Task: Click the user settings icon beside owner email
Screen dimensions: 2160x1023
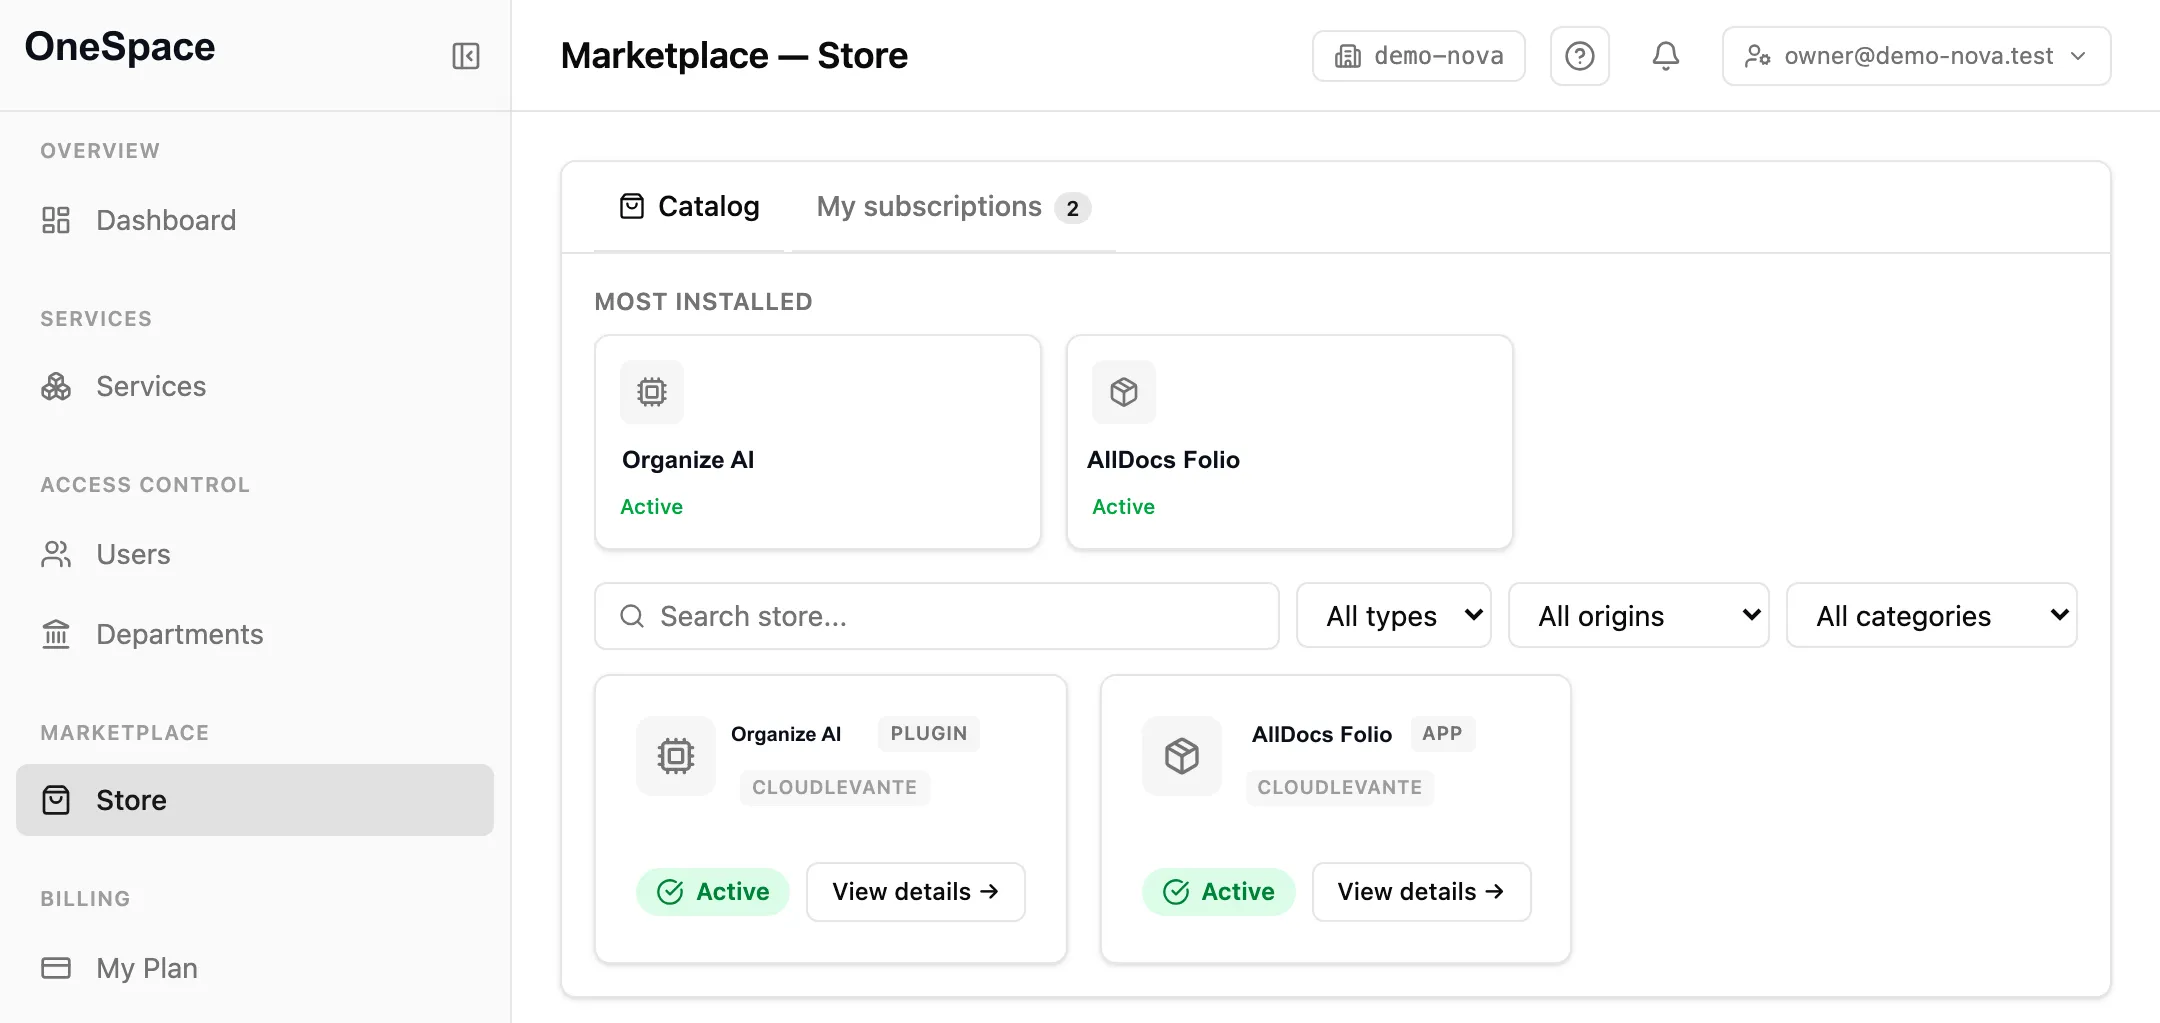Action: (x=1758, y=56)
